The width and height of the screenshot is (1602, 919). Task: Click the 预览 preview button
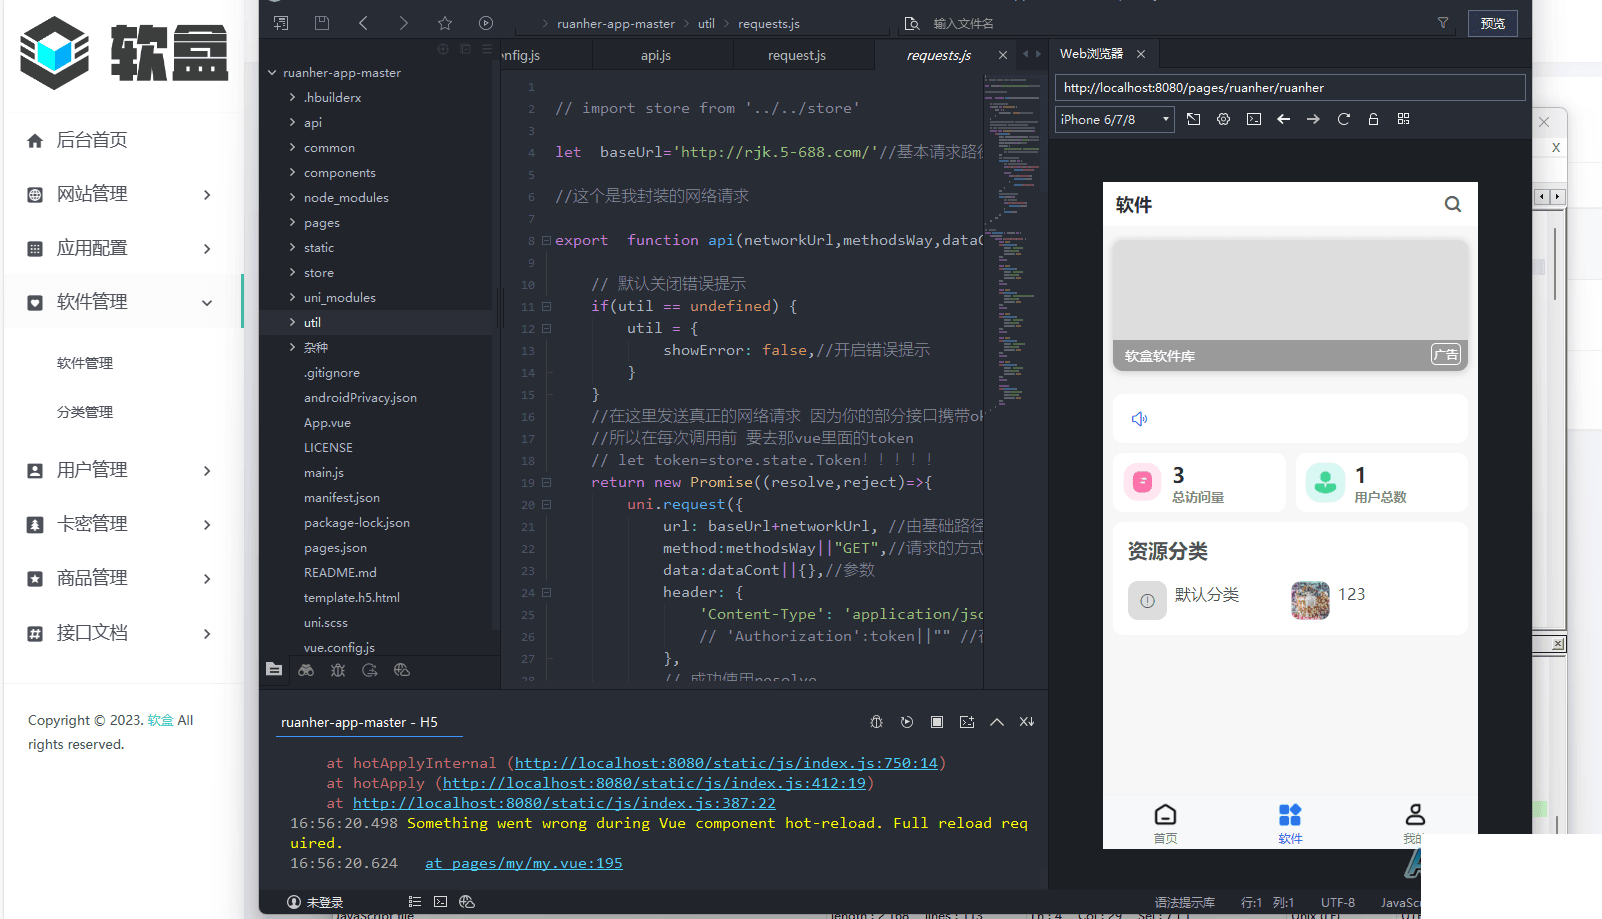tap(1492, 23)
